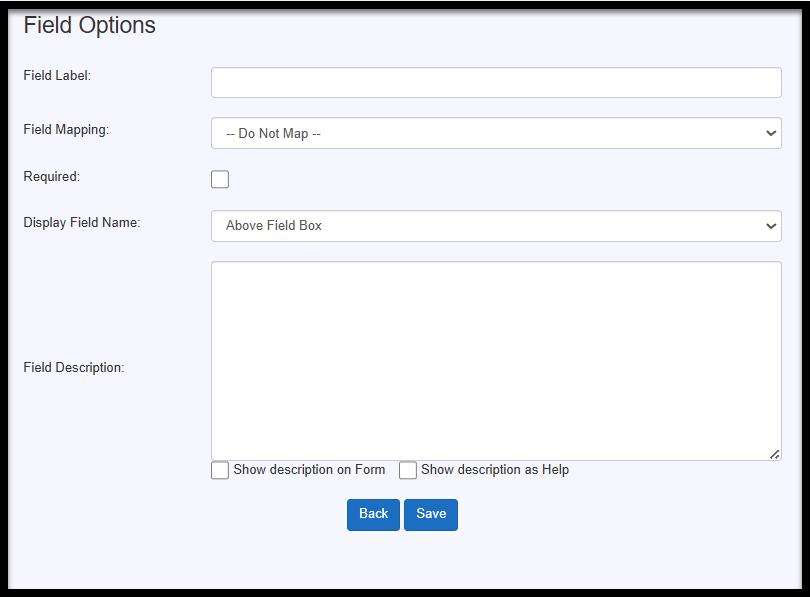Image resolution: width=810 pixels, height=597 pixels.
Task: Click the "Required:" caption text
Action: click(52, 177)
